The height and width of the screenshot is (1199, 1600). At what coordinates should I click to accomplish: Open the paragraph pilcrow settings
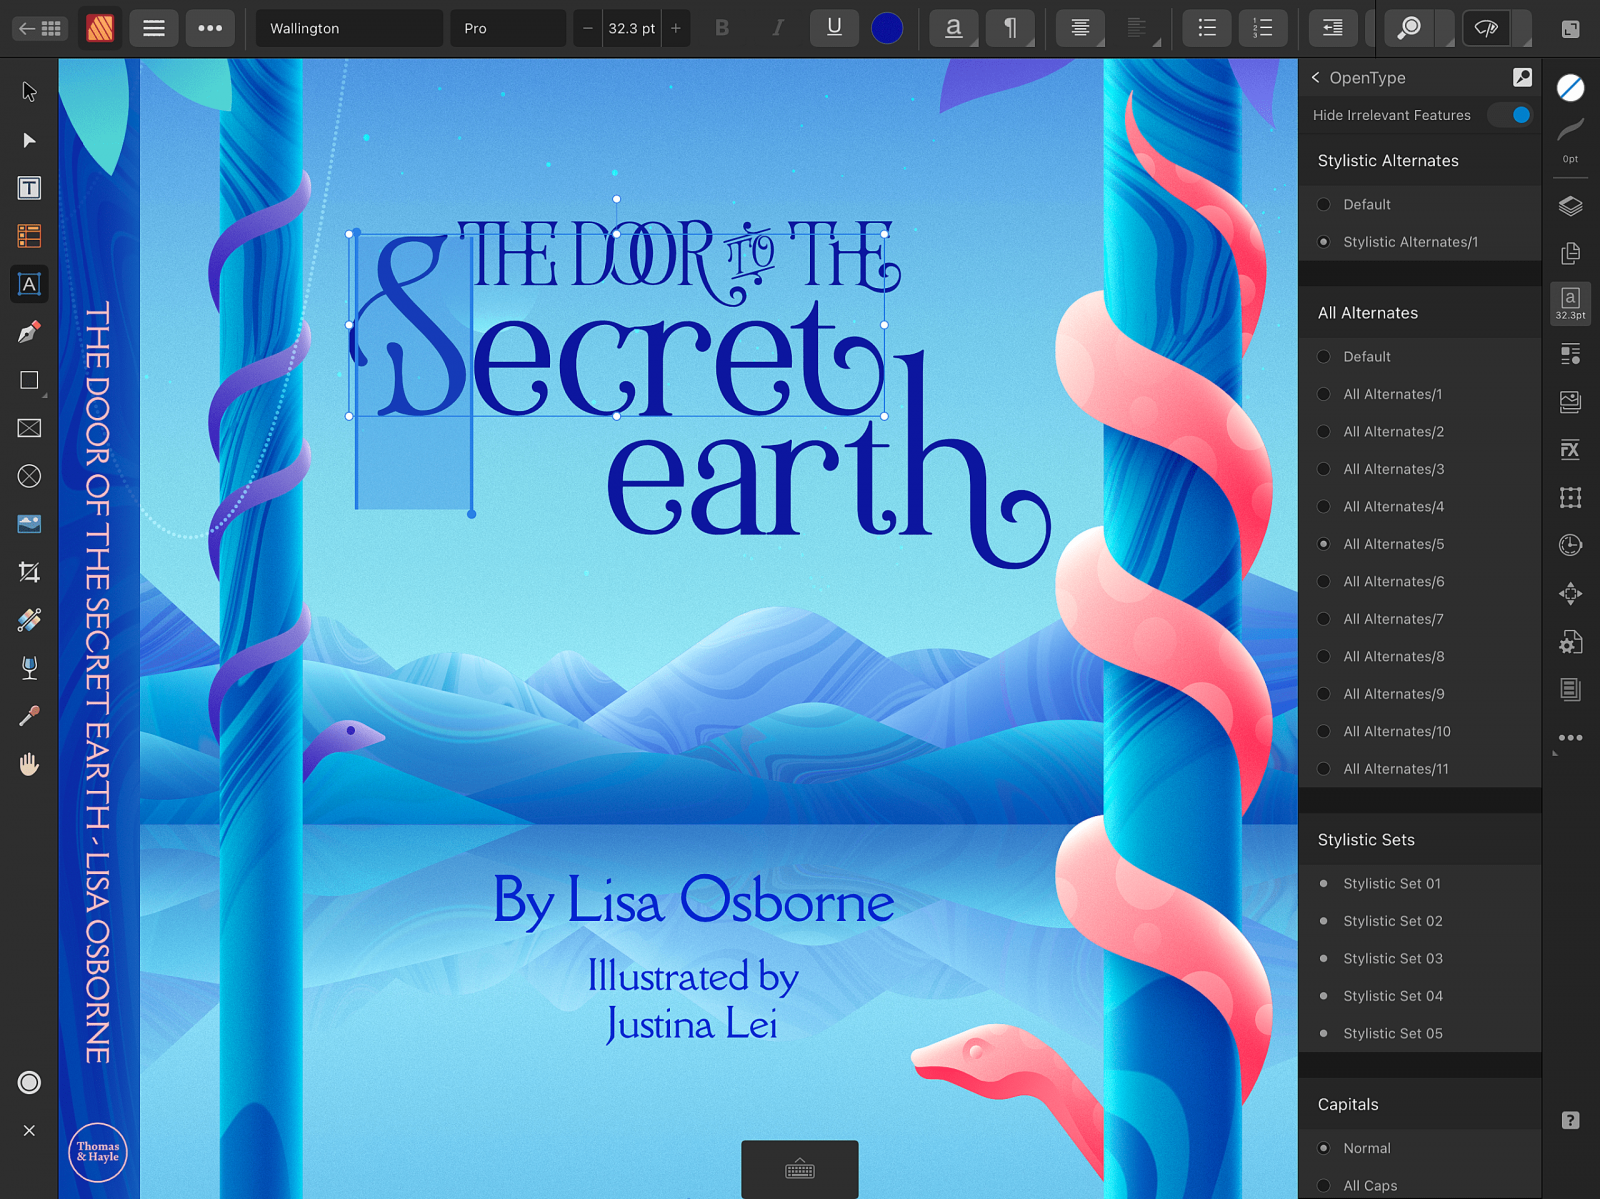pyautogui.click(x=1010, y=28)
